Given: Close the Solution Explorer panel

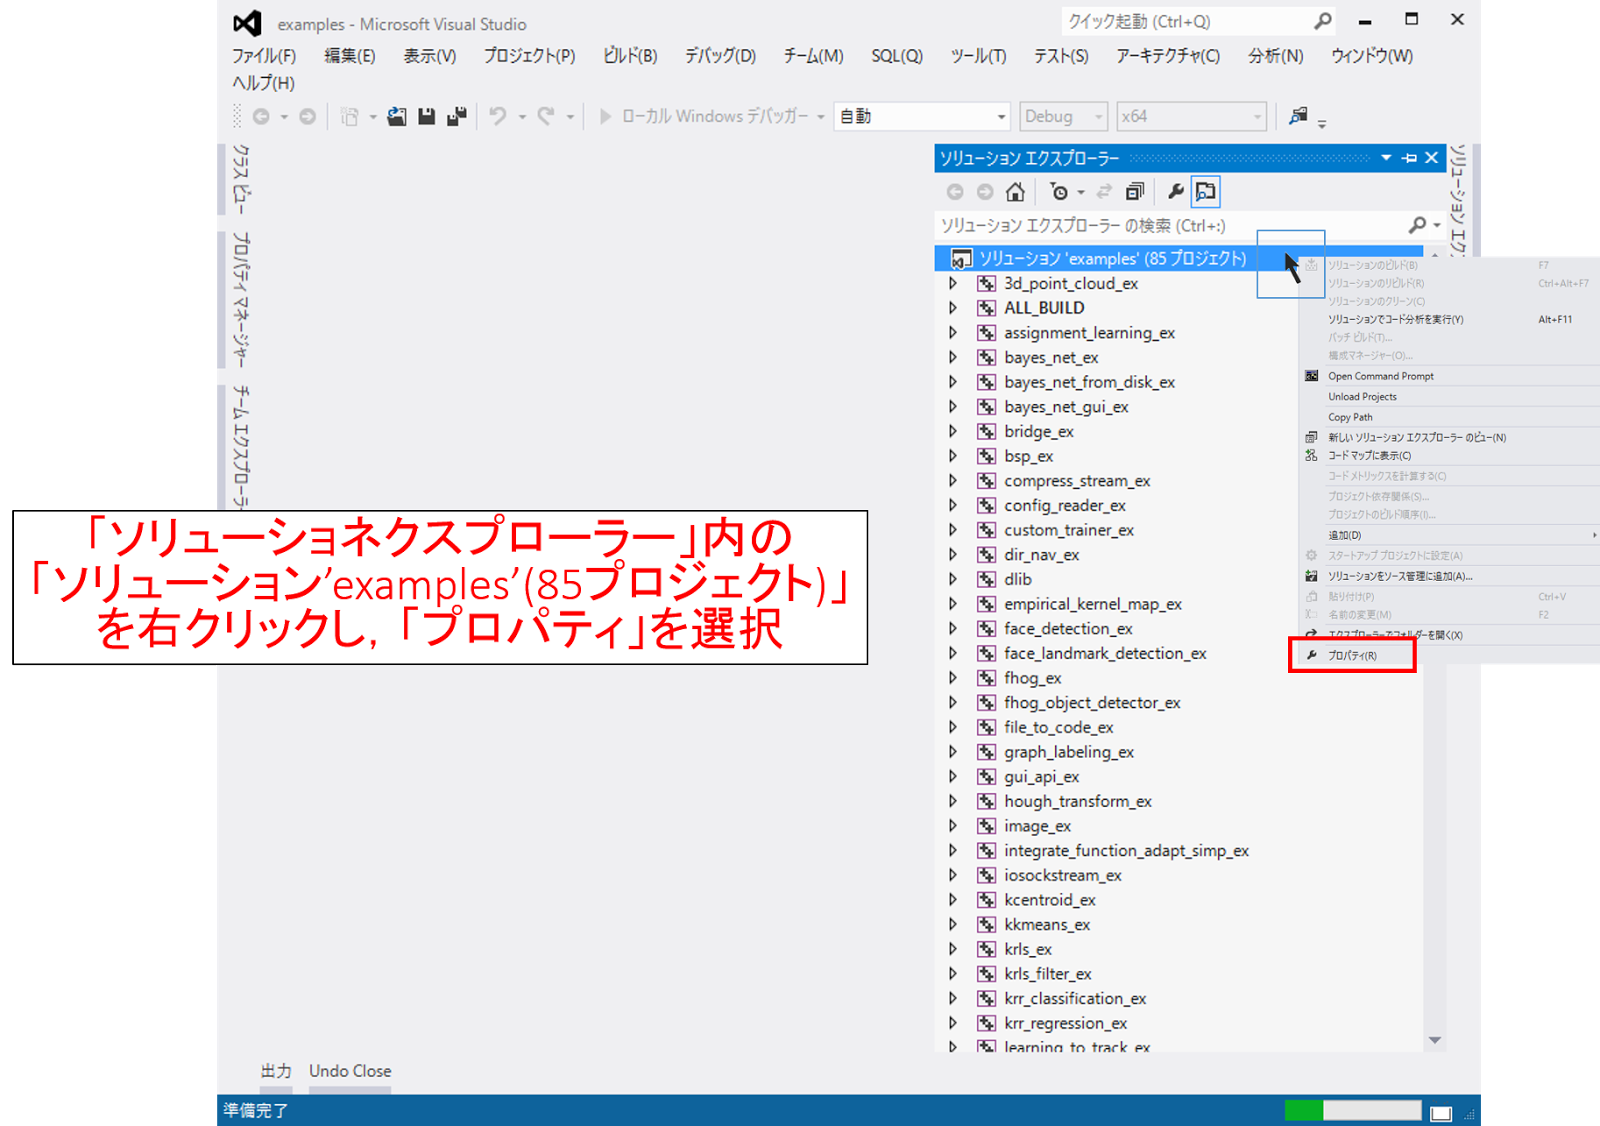Looking at the screenshot, I should click(x=1432, y=158).
